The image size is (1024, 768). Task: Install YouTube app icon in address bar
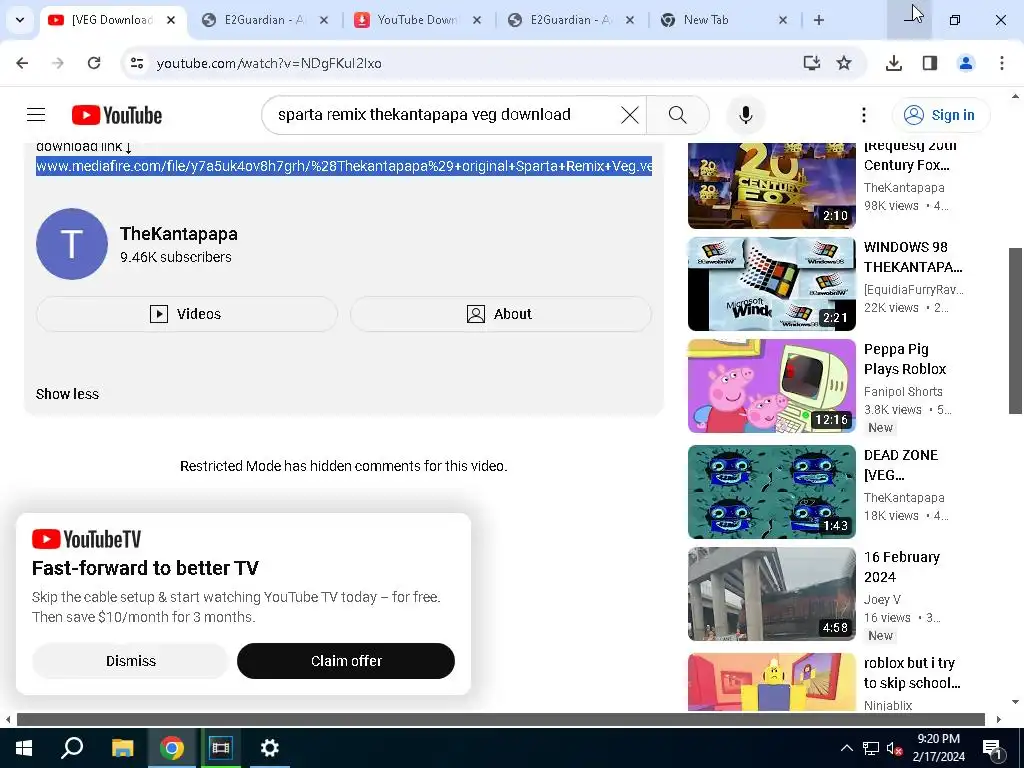812,63
